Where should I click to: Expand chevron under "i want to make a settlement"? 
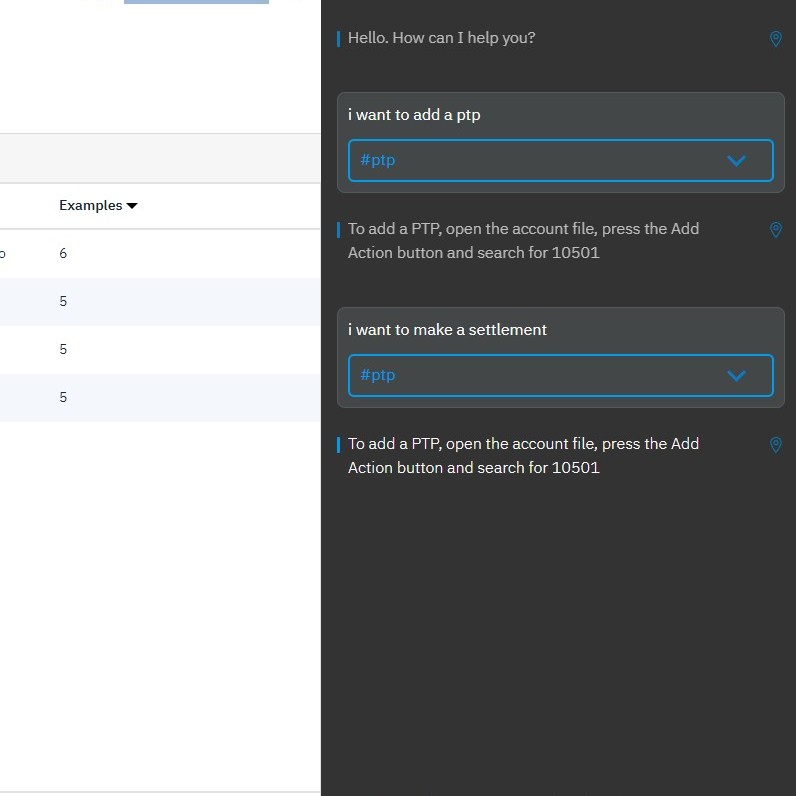coord(736,375)
